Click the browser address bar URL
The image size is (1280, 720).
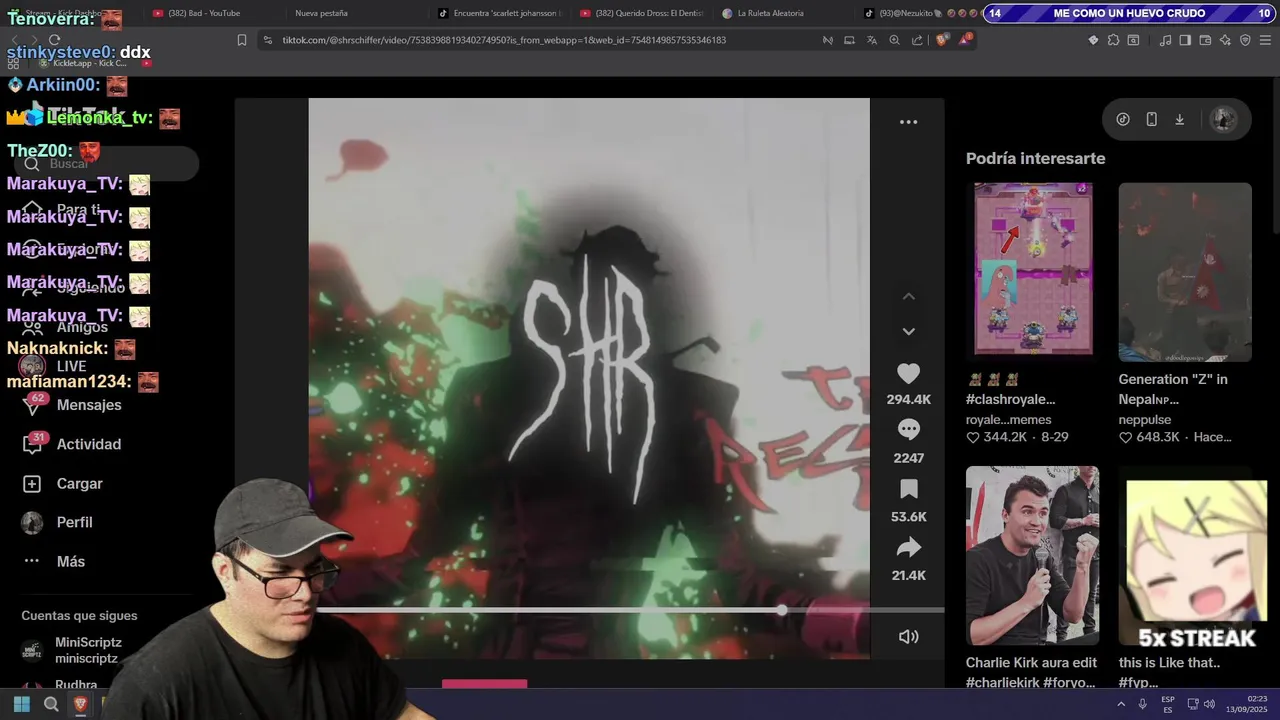504,40
